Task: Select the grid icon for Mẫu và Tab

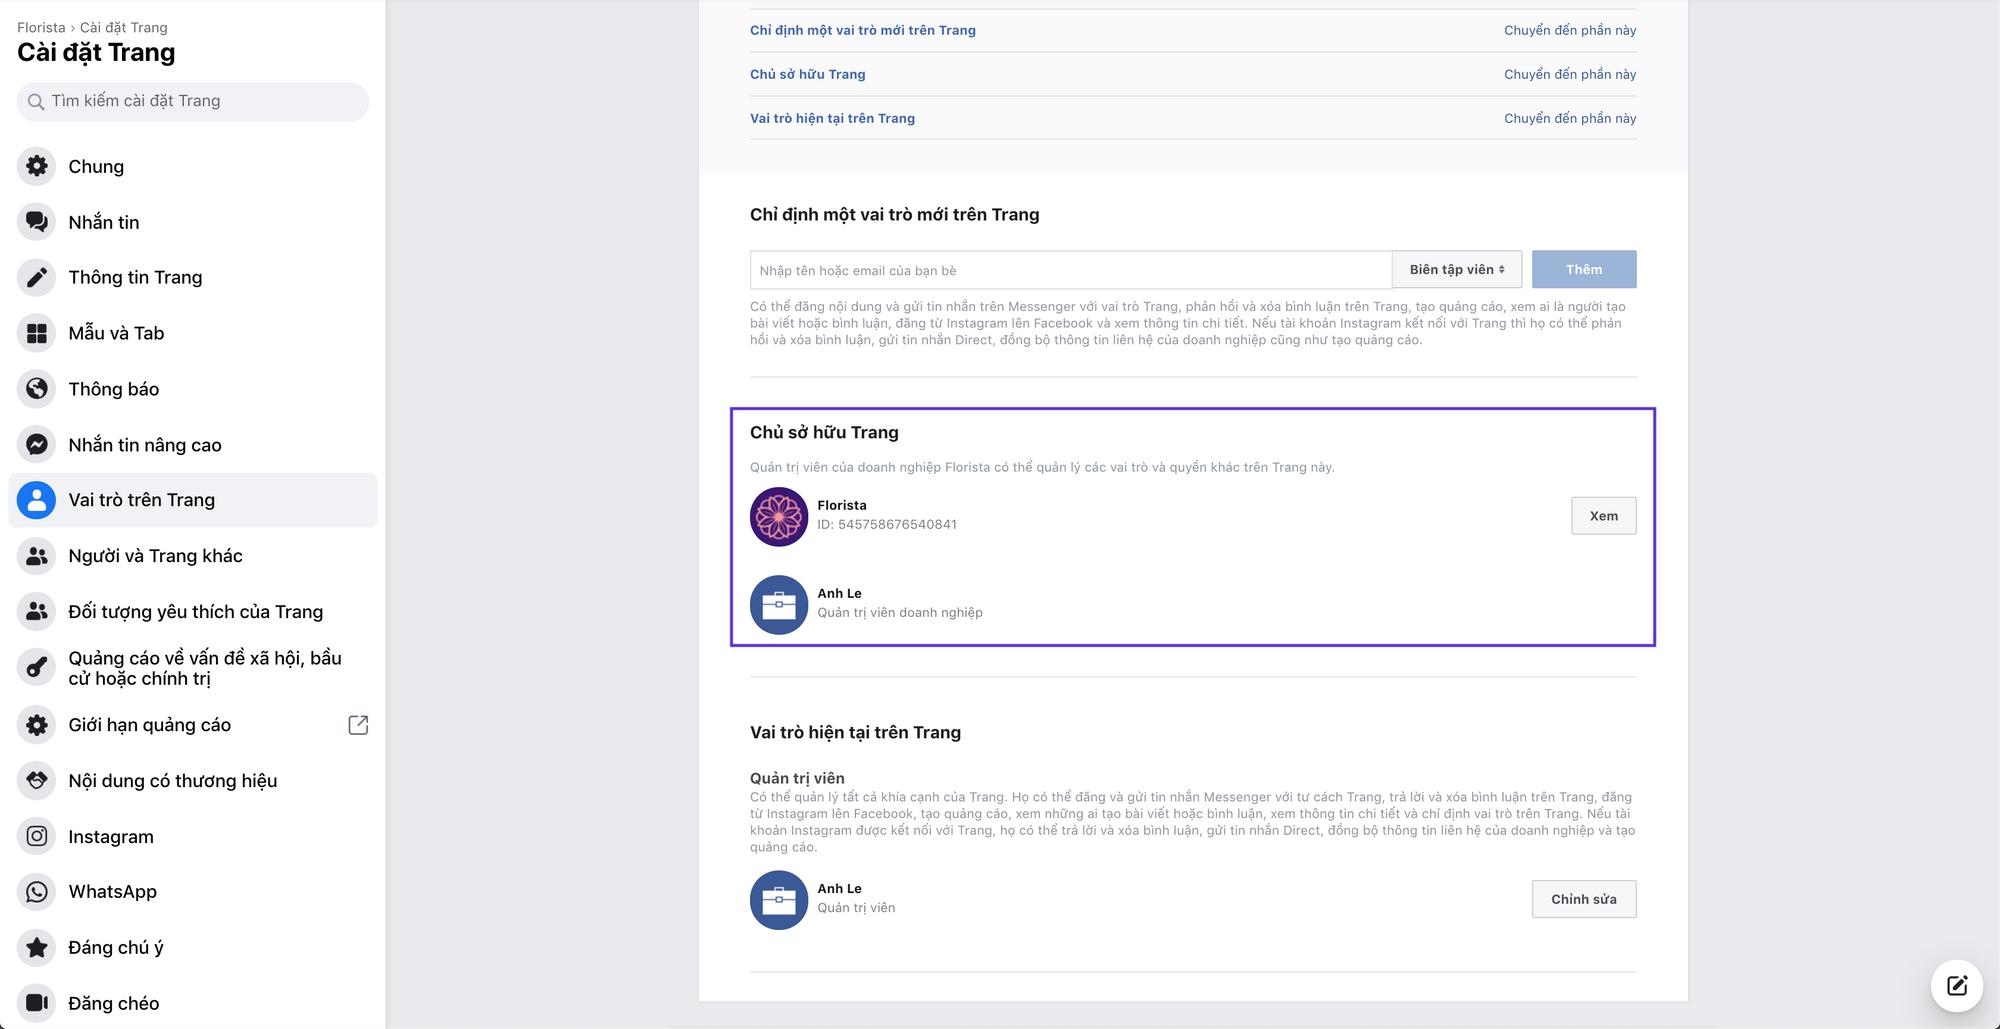Action: [x=37, y=333]
